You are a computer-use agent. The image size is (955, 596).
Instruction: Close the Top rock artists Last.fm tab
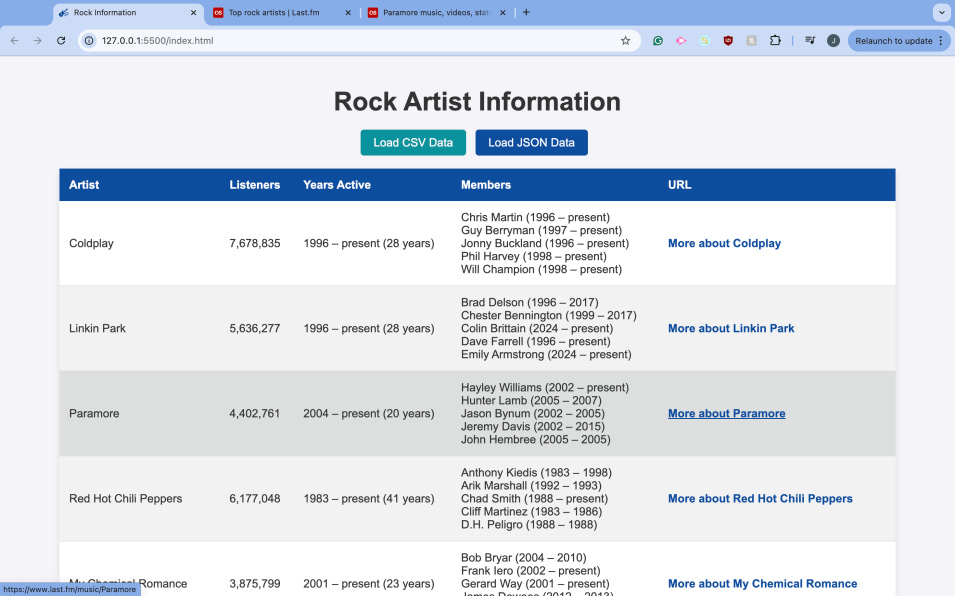pyautogui.click(x=348, y=12)
